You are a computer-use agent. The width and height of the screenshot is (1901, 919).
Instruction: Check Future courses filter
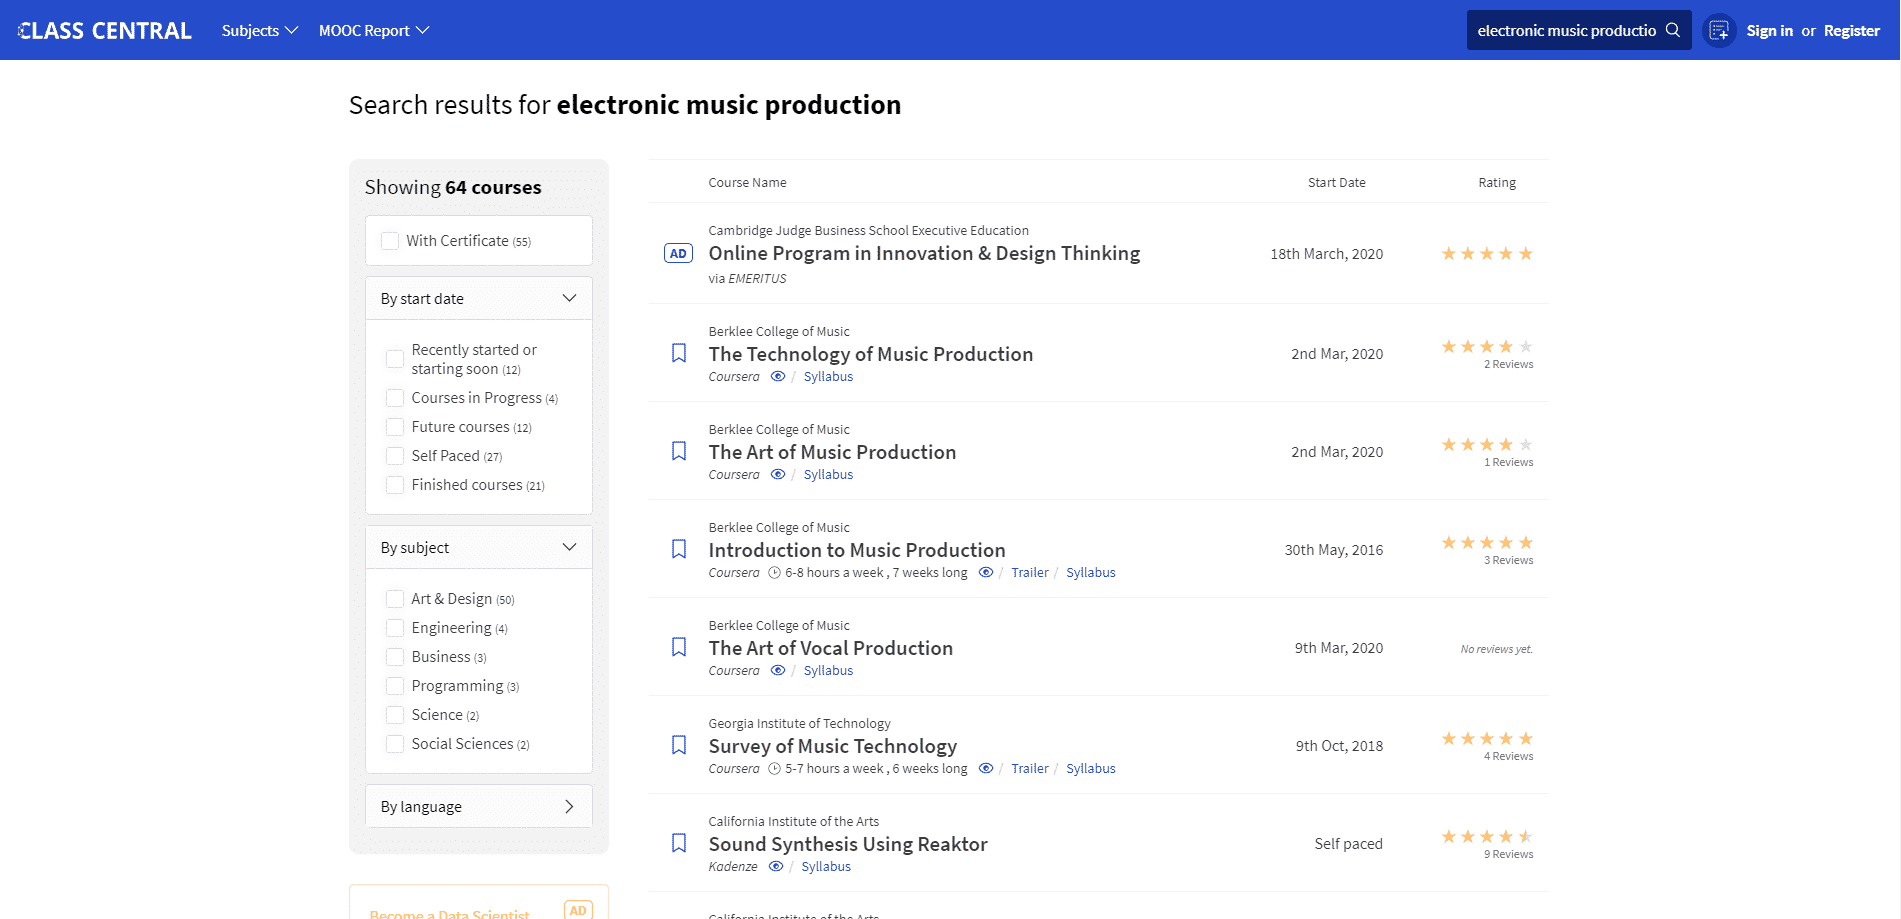tap(395, 427)
